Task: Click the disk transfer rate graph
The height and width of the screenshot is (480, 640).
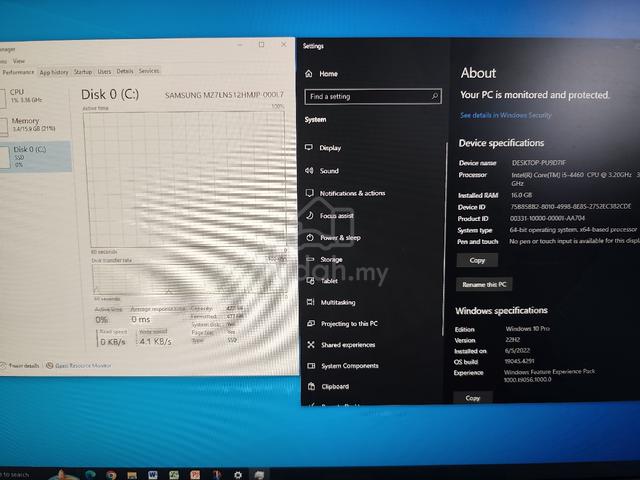Action: [x=190, y=278]
